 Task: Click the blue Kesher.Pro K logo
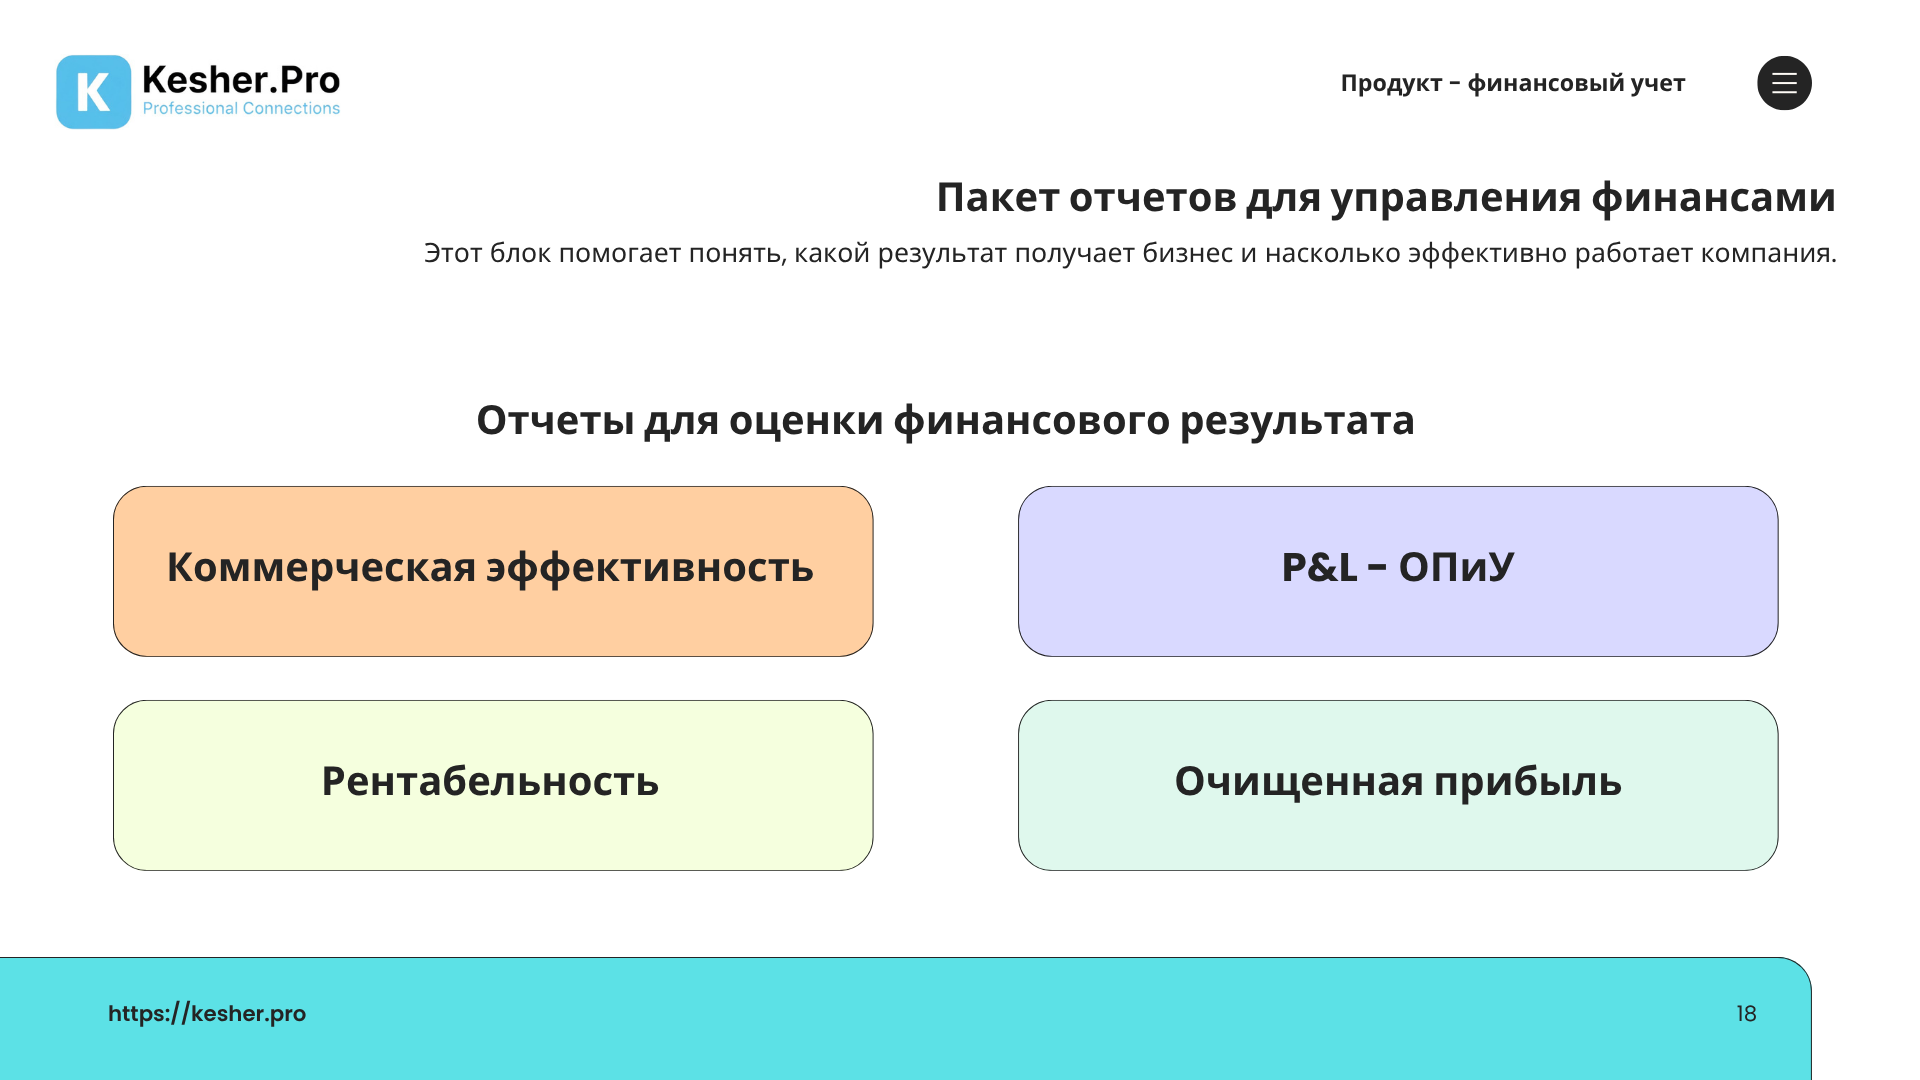pyautogui.click(x=93, y=92)
